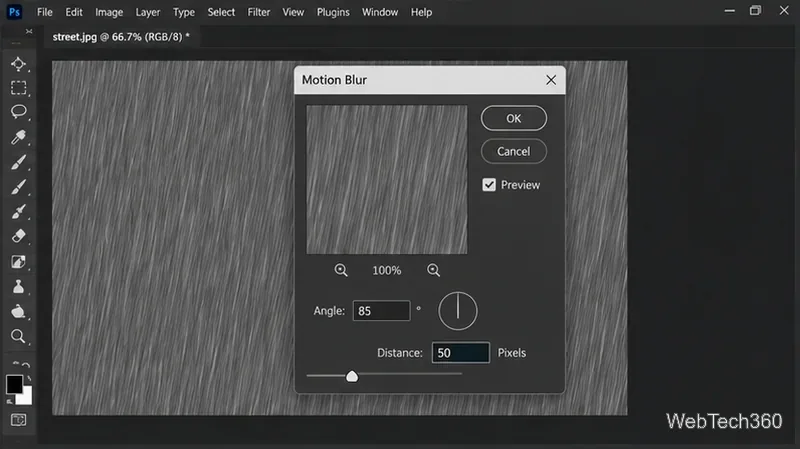Screen dimensions: 800x449
Task: Close the Motion Blur dialog
Action: [x=551, y=80]
